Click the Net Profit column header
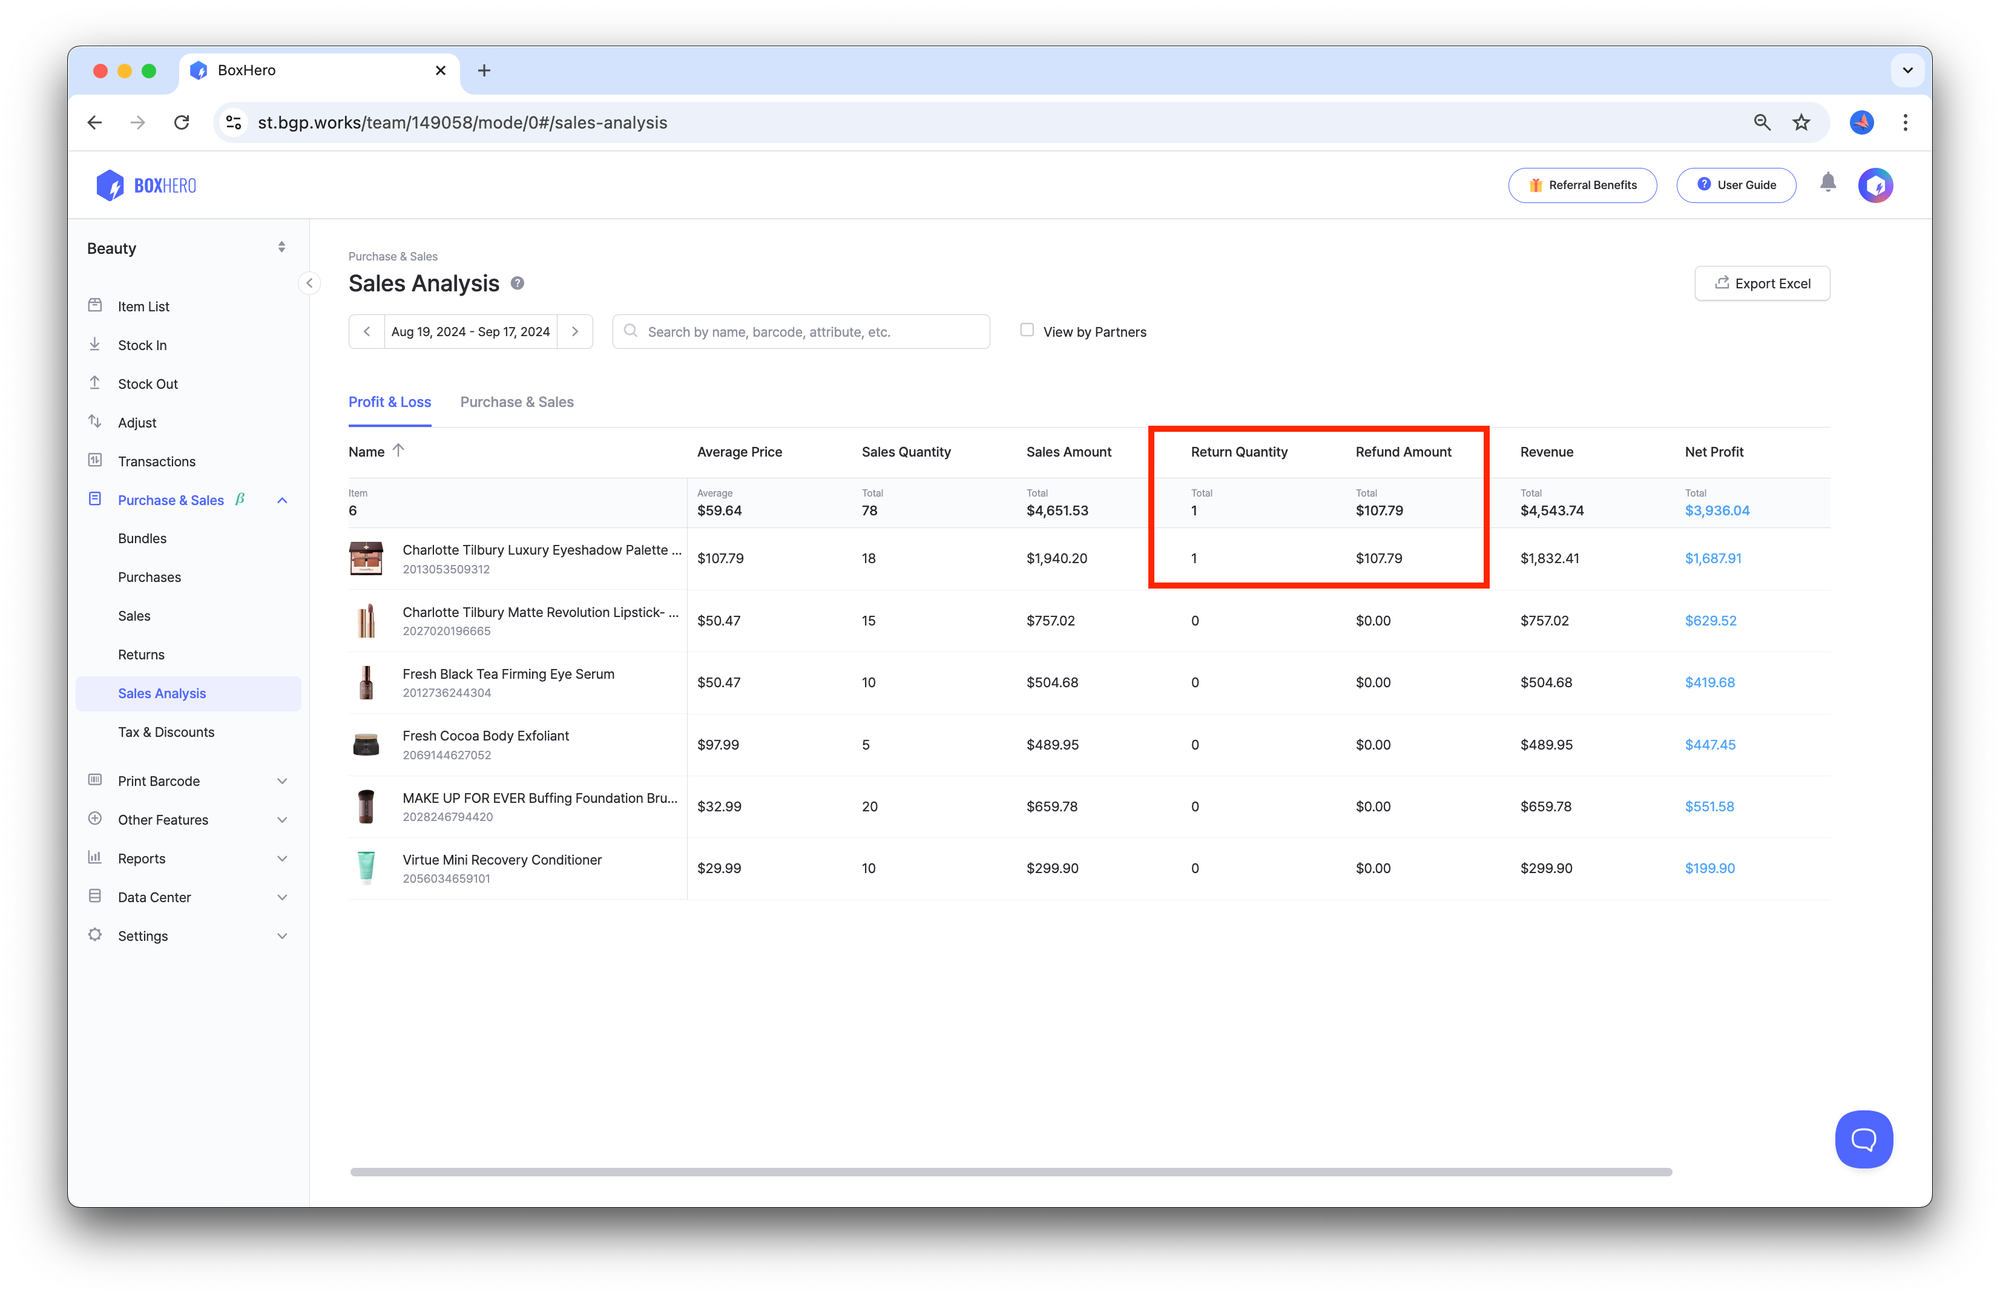The image size is (2000, 1297). pos(1713,452)
